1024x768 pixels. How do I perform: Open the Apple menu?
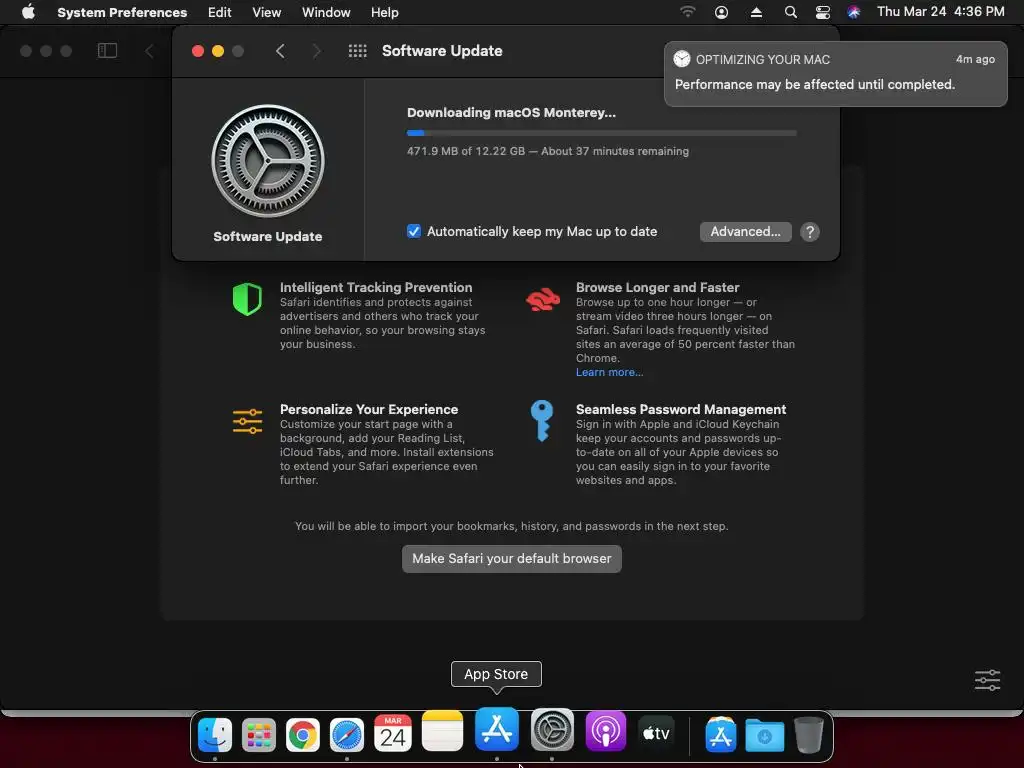coord(28,12)
